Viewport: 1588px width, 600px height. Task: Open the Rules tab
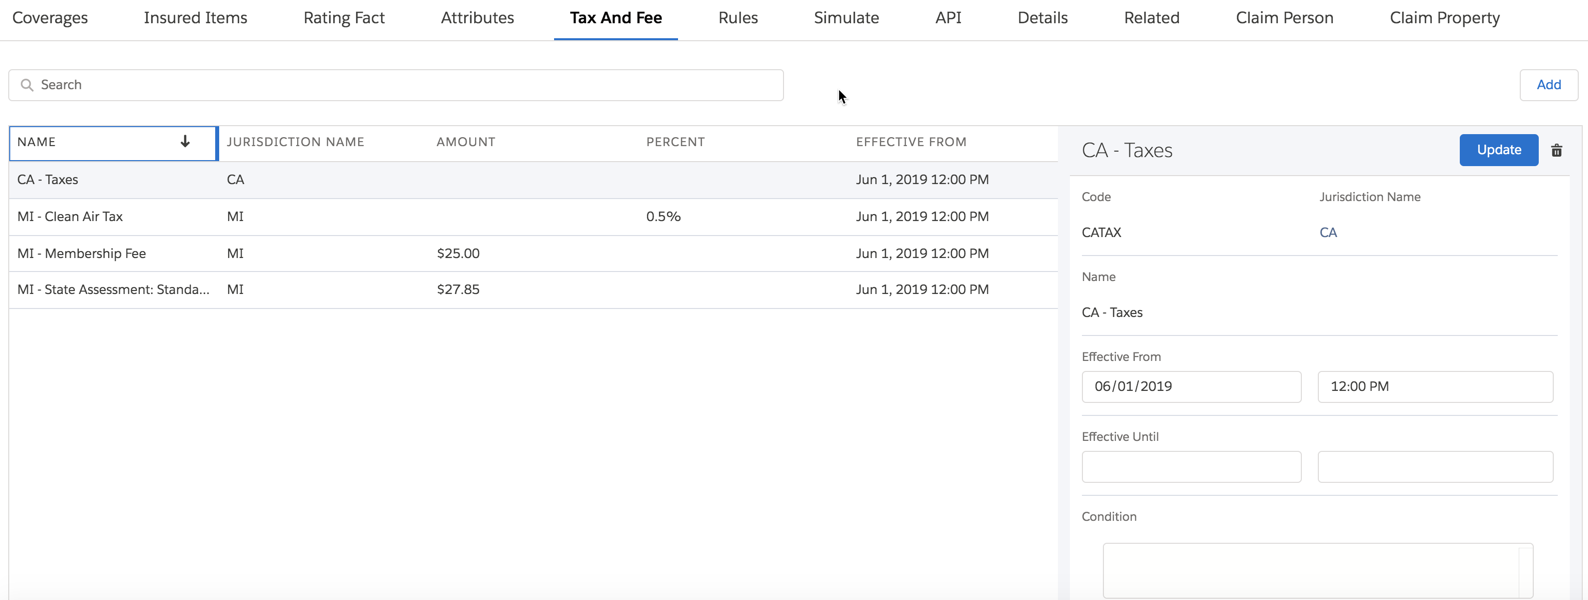pyautogui.click(x=738, y=18)
